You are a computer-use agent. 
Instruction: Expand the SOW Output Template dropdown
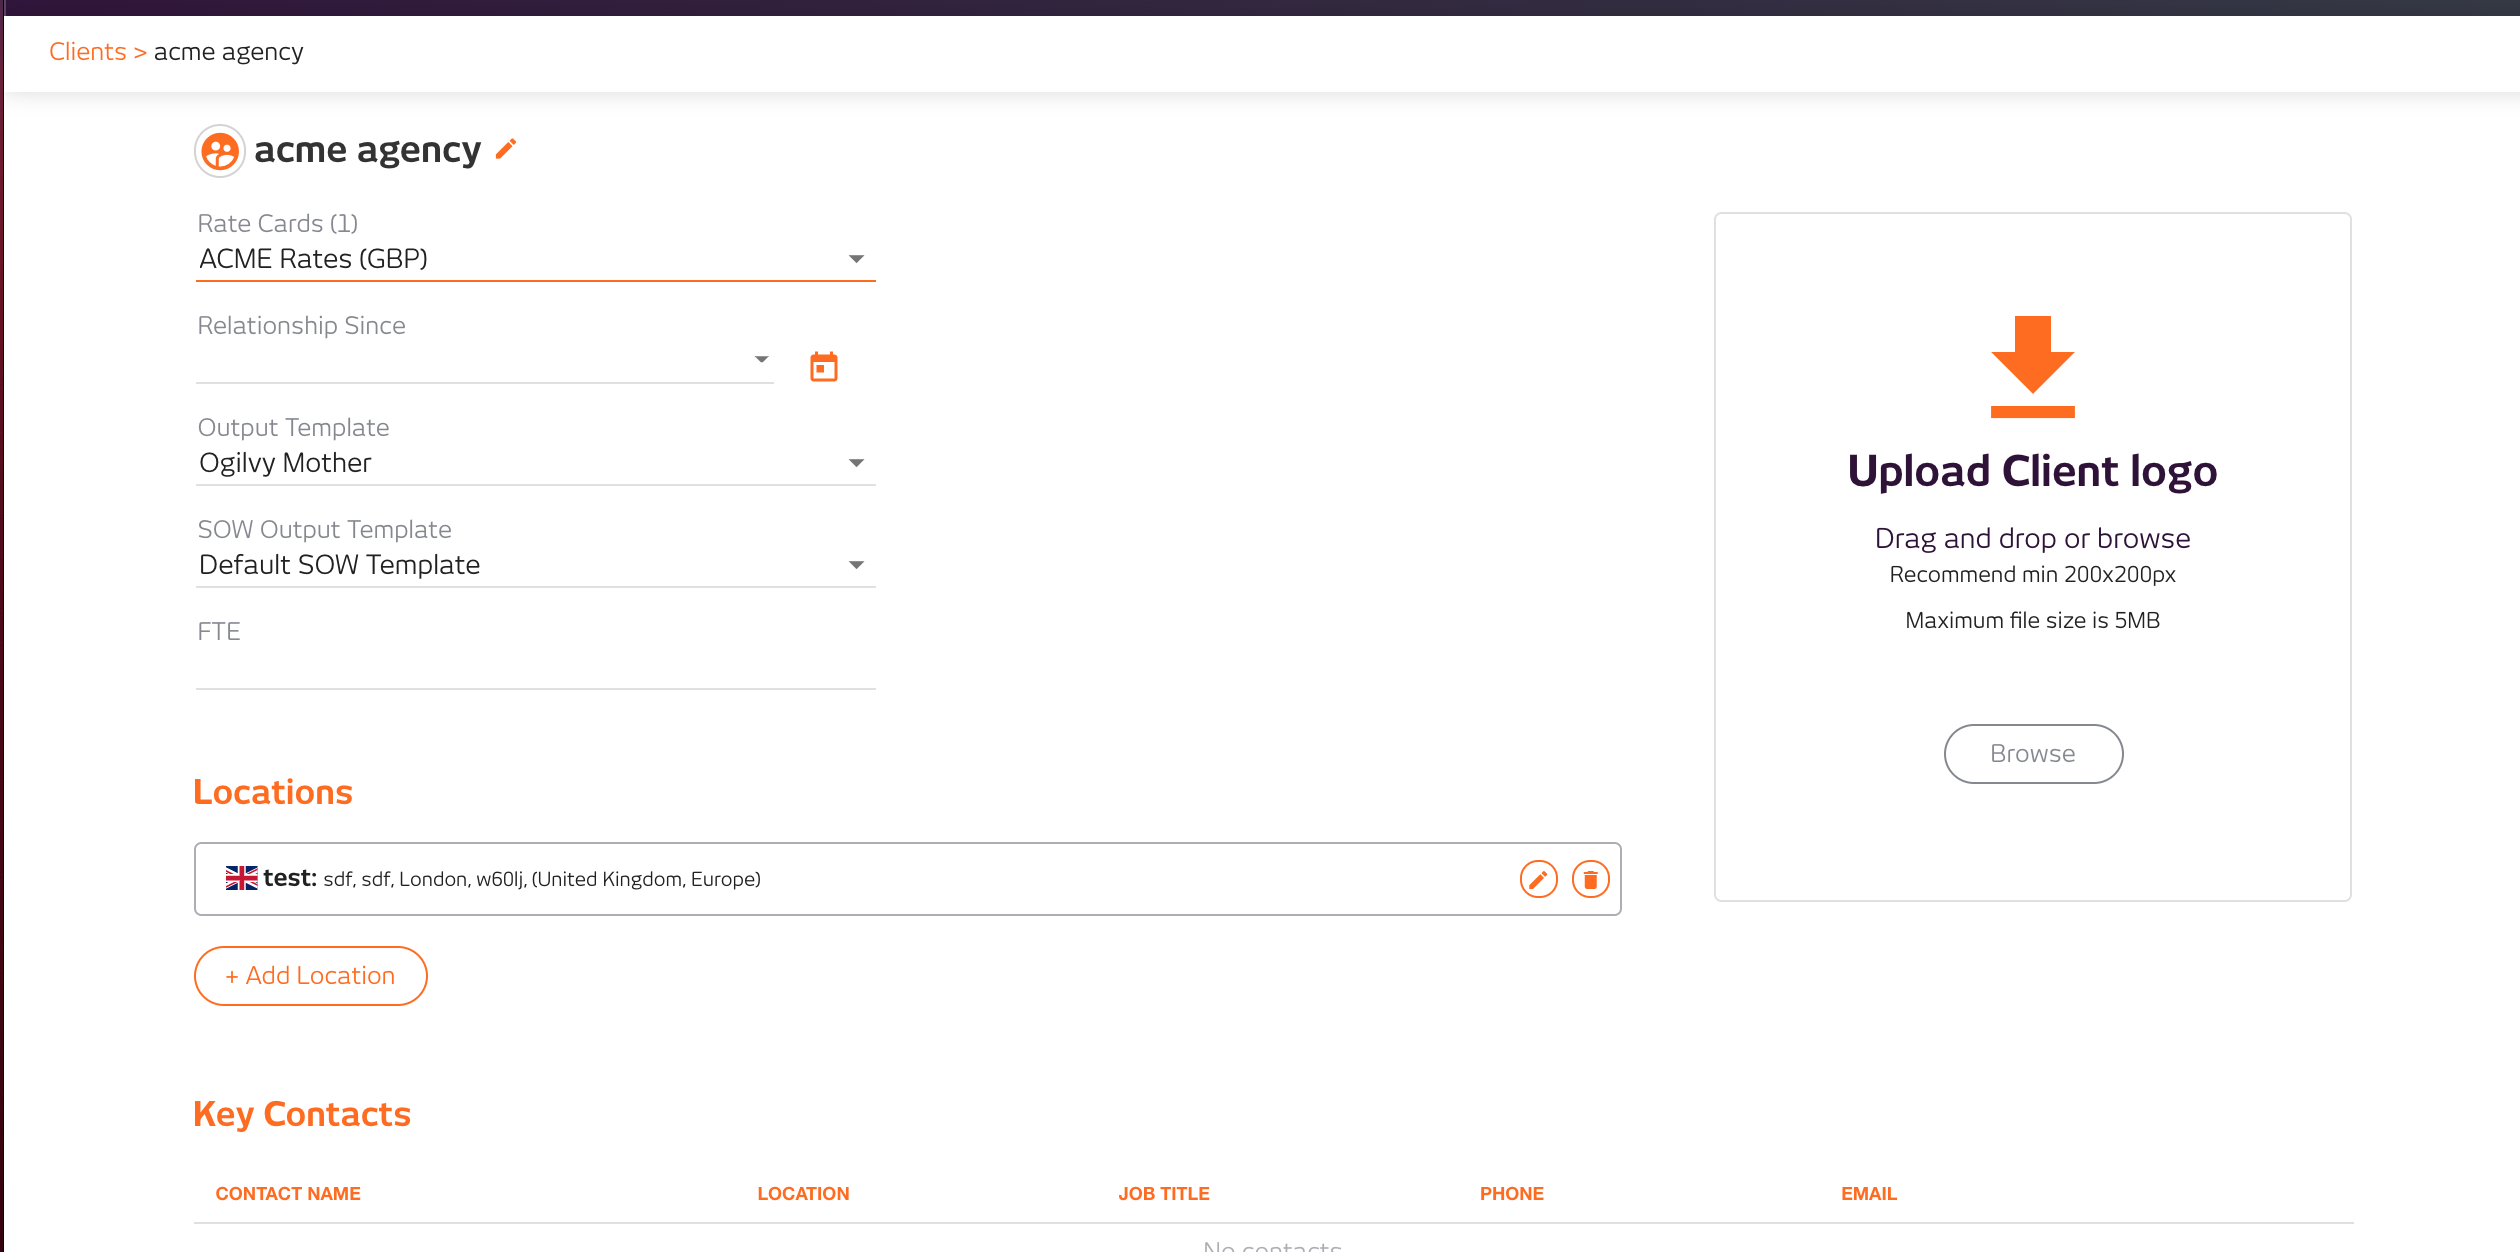[535, 565]
